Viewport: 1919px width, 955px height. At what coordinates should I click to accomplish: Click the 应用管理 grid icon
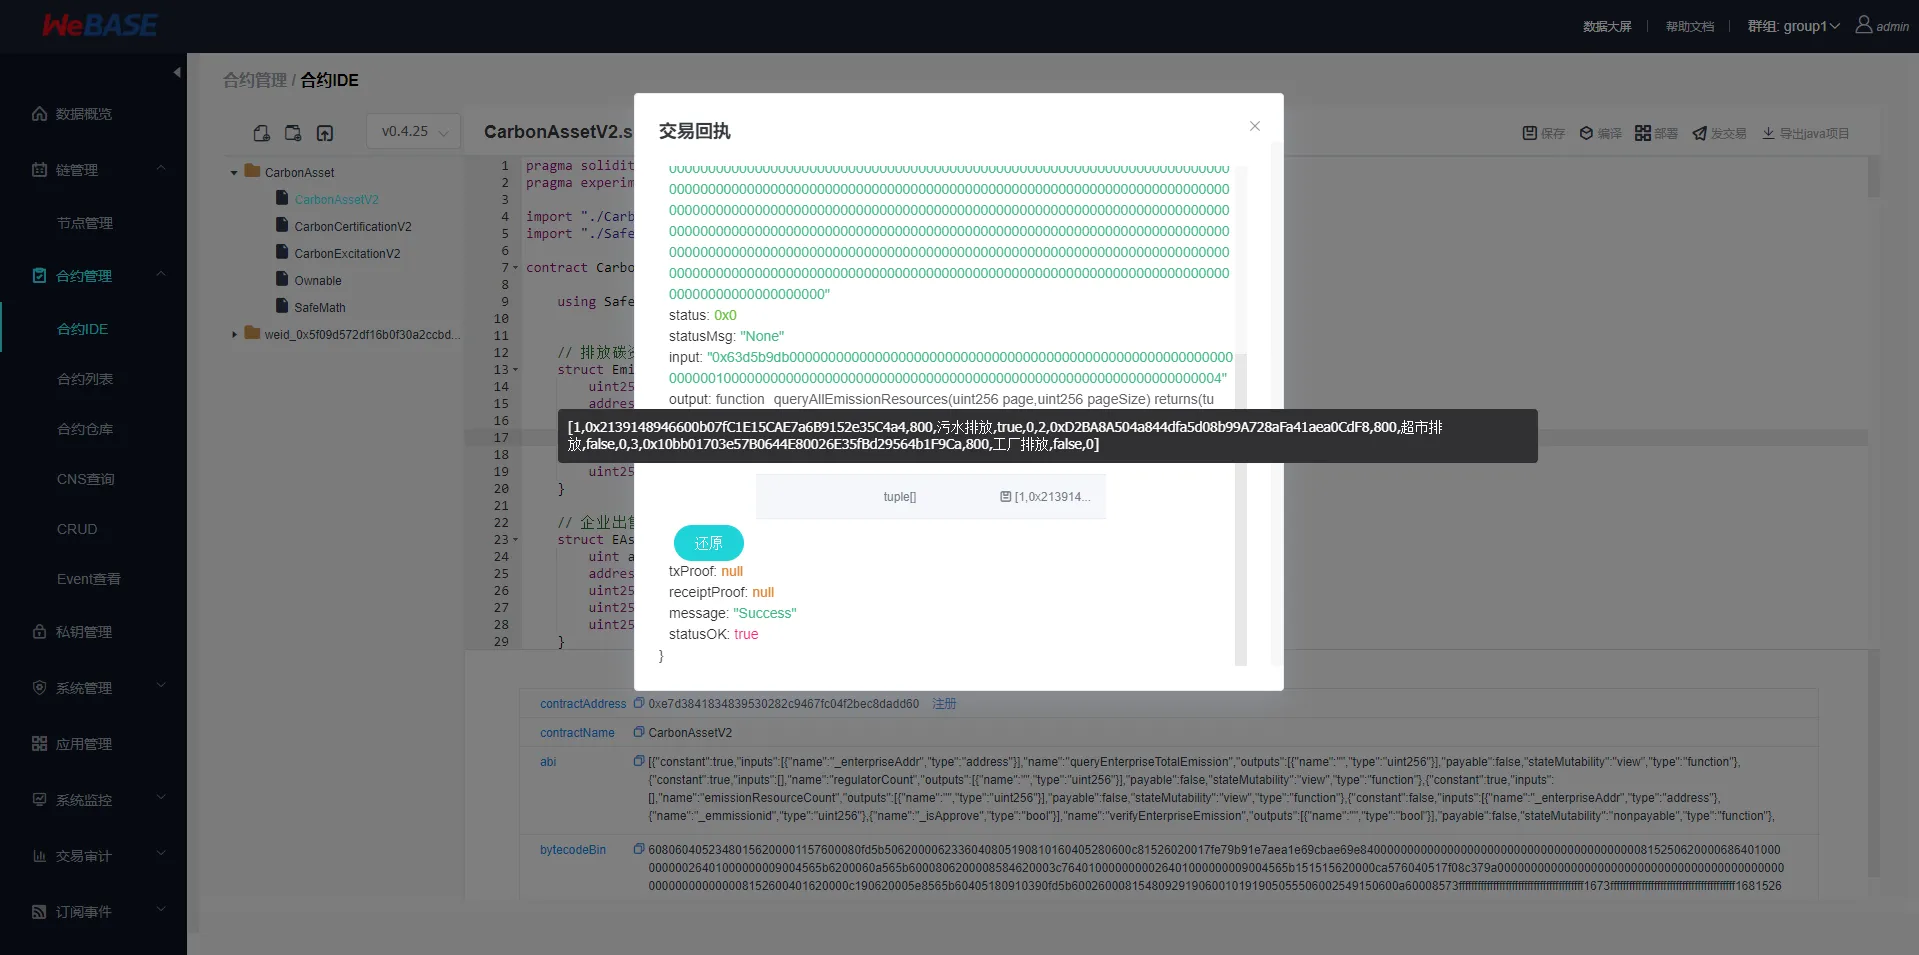(x=39, y=743)
